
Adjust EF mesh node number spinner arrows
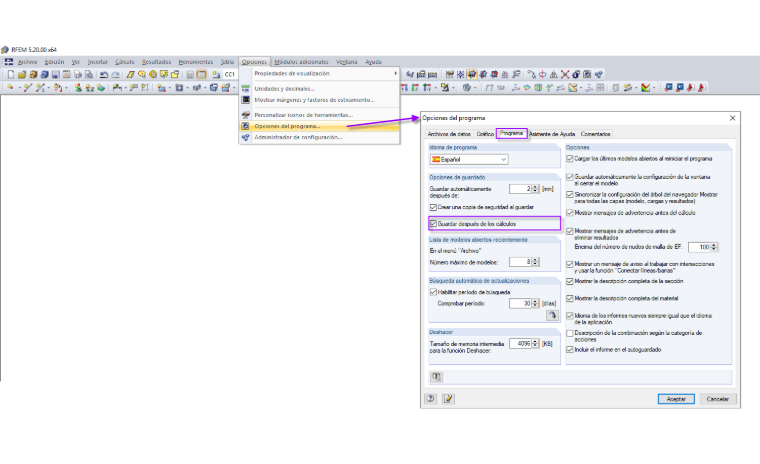click(713, 247)
